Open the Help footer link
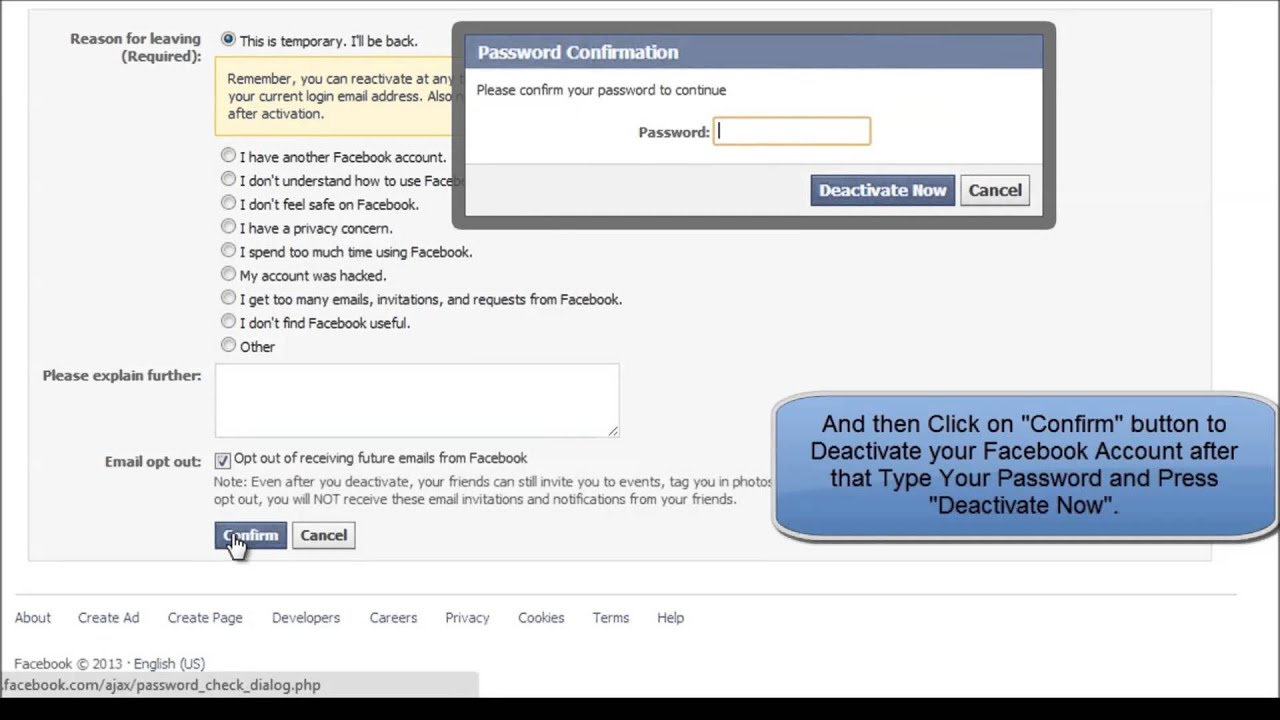 [x=670, y=618]
